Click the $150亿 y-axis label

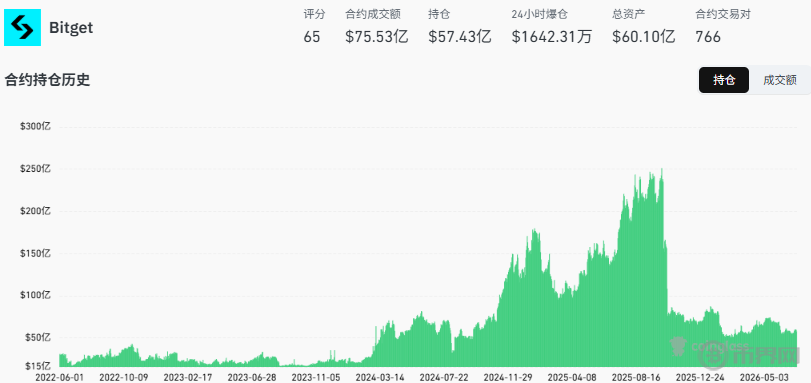[35, 254]
